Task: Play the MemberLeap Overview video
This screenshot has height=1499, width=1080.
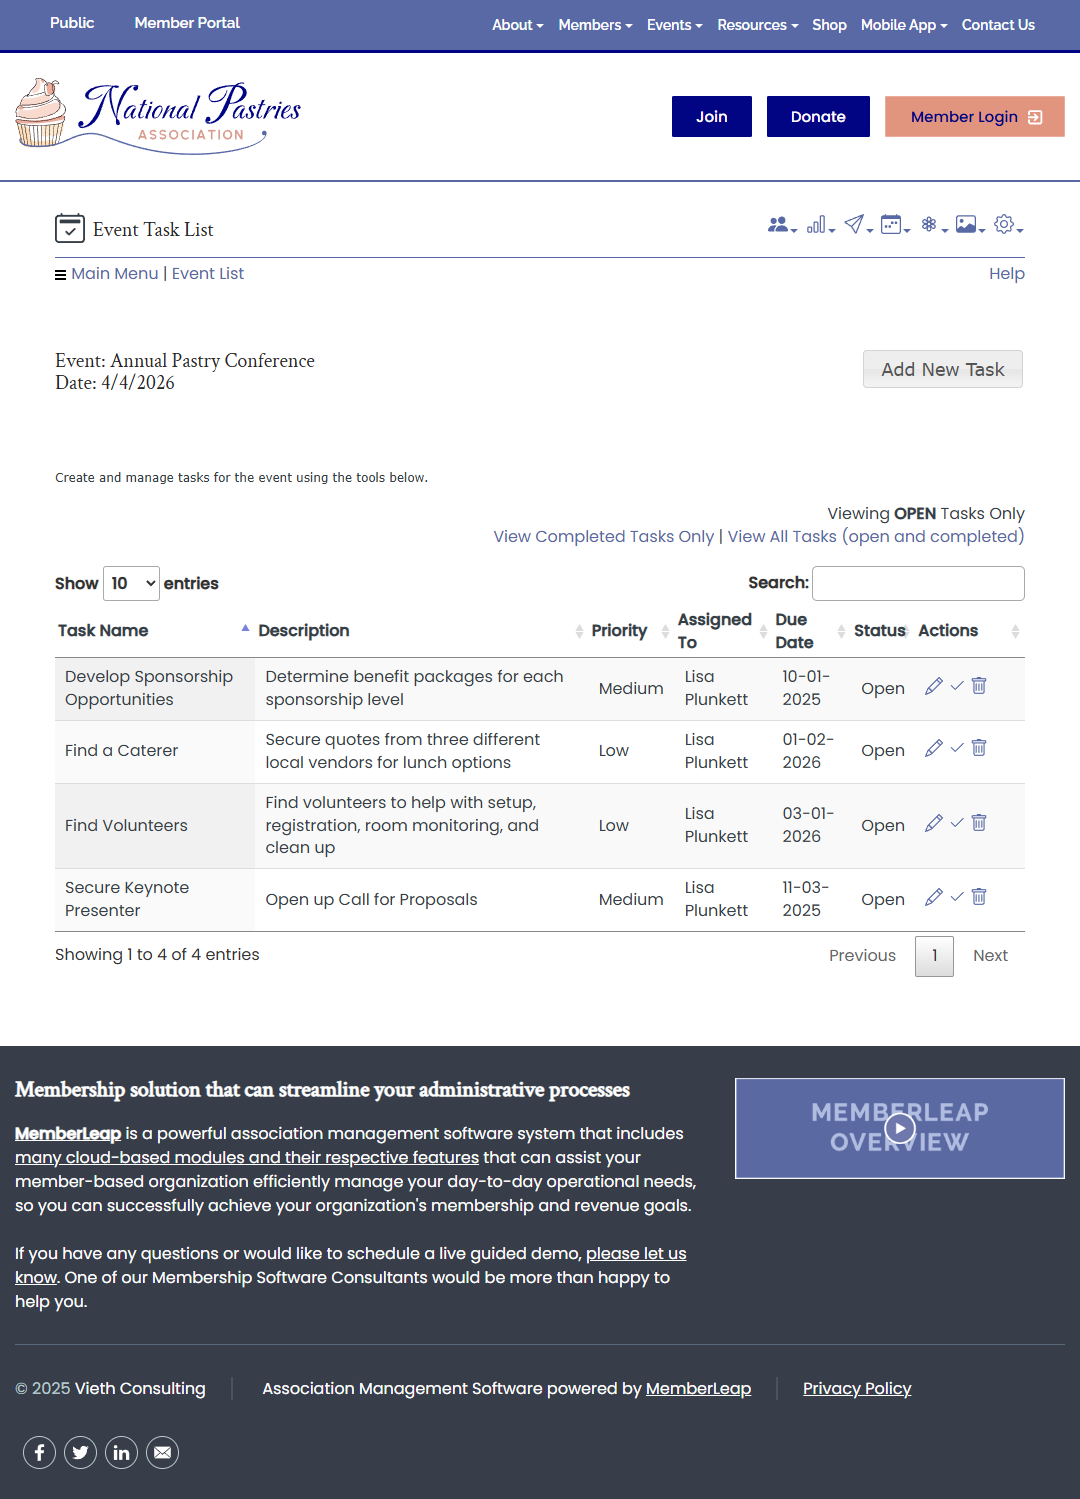Action: 900,1128
